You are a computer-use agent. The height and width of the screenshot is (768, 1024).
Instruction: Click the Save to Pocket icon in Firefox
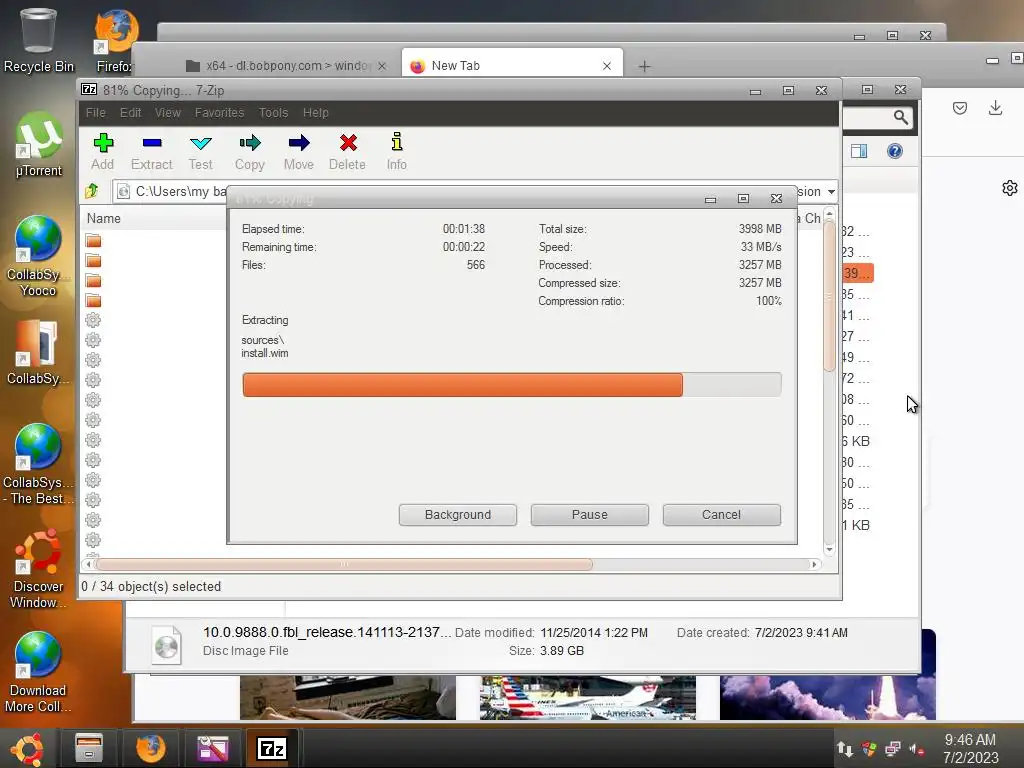(959, 108)
